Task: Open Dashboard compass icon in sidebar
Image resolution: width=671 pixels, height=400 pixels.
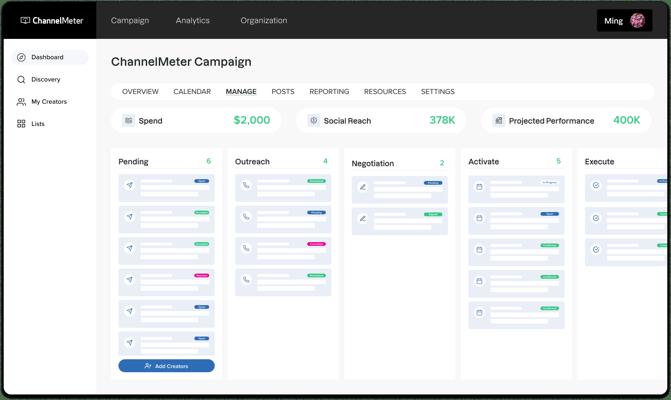Action: coord(21,58)
